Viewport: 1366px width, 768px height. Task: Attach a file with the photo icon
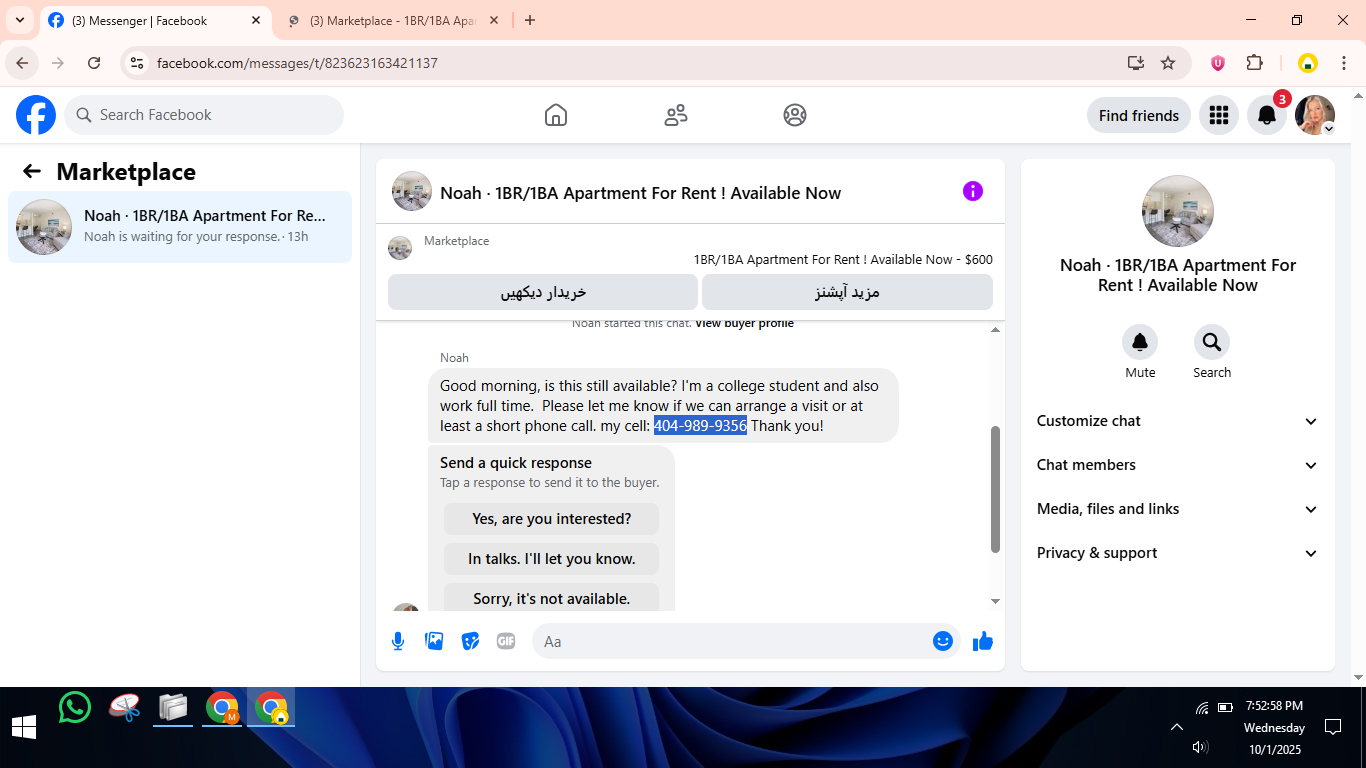(434, 641)
